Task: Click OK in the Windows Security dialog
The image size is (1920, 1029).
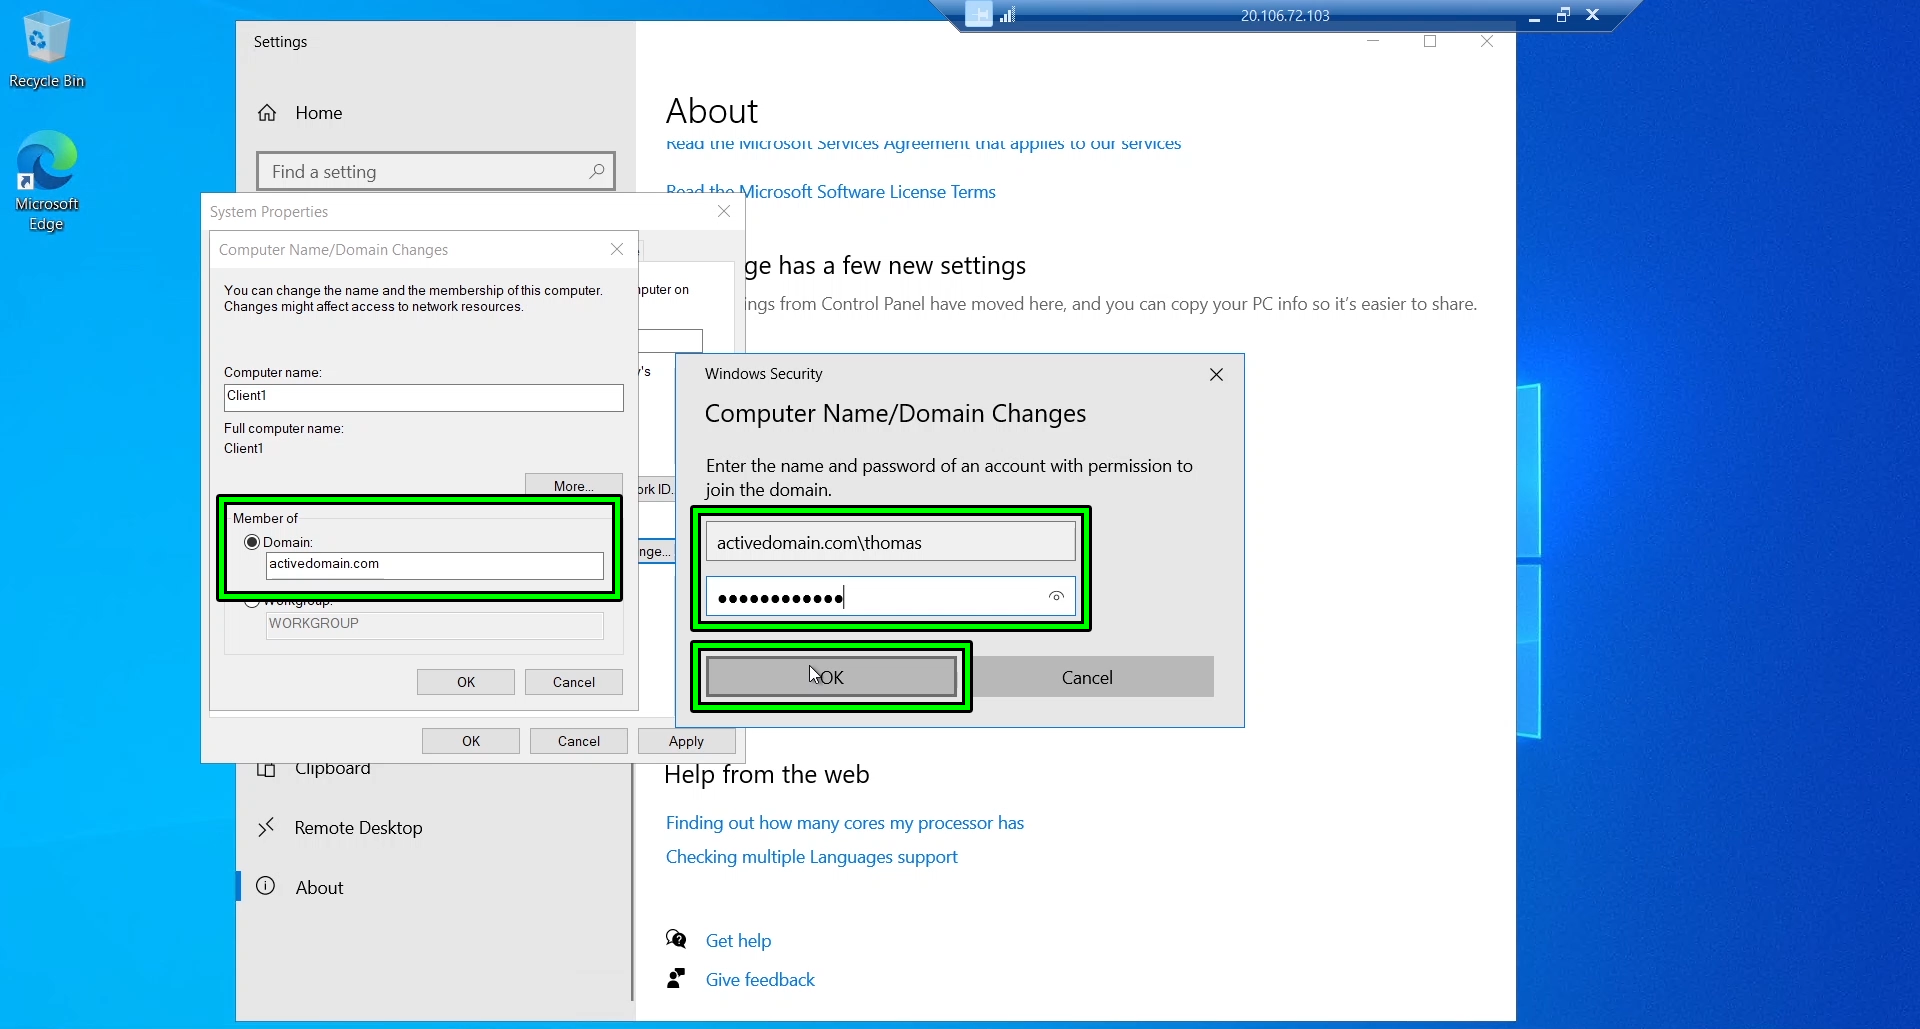Action: point(831,676)
